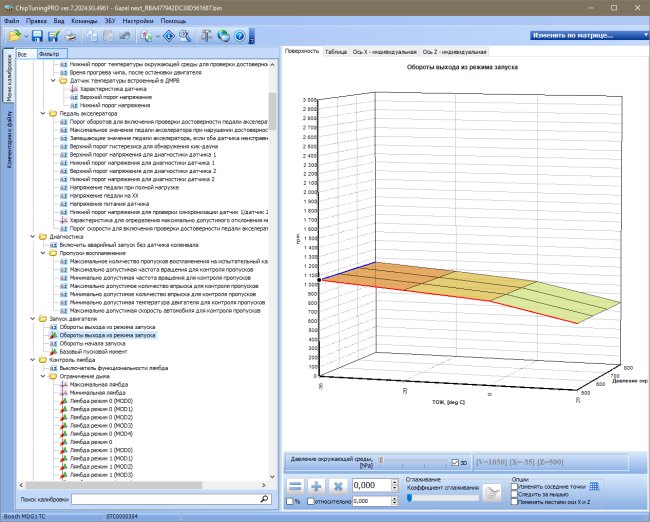Collapse the 'Диагностика' folder
The width and height of the screenshot is (650, 522).
click(x=33, y=236)
